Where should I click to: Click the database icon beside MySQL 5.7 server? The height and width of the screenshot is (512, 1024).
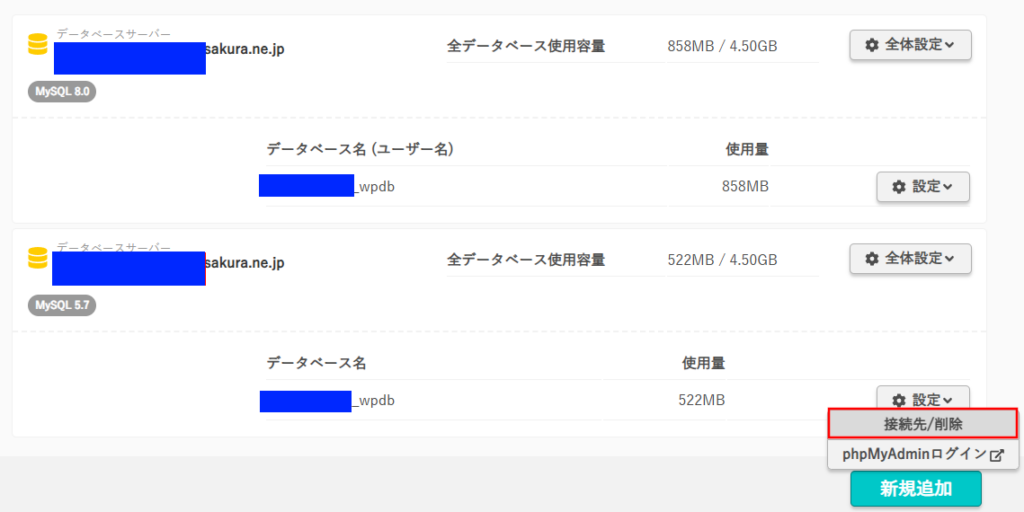pyautogui.click(x=38, y=258)
